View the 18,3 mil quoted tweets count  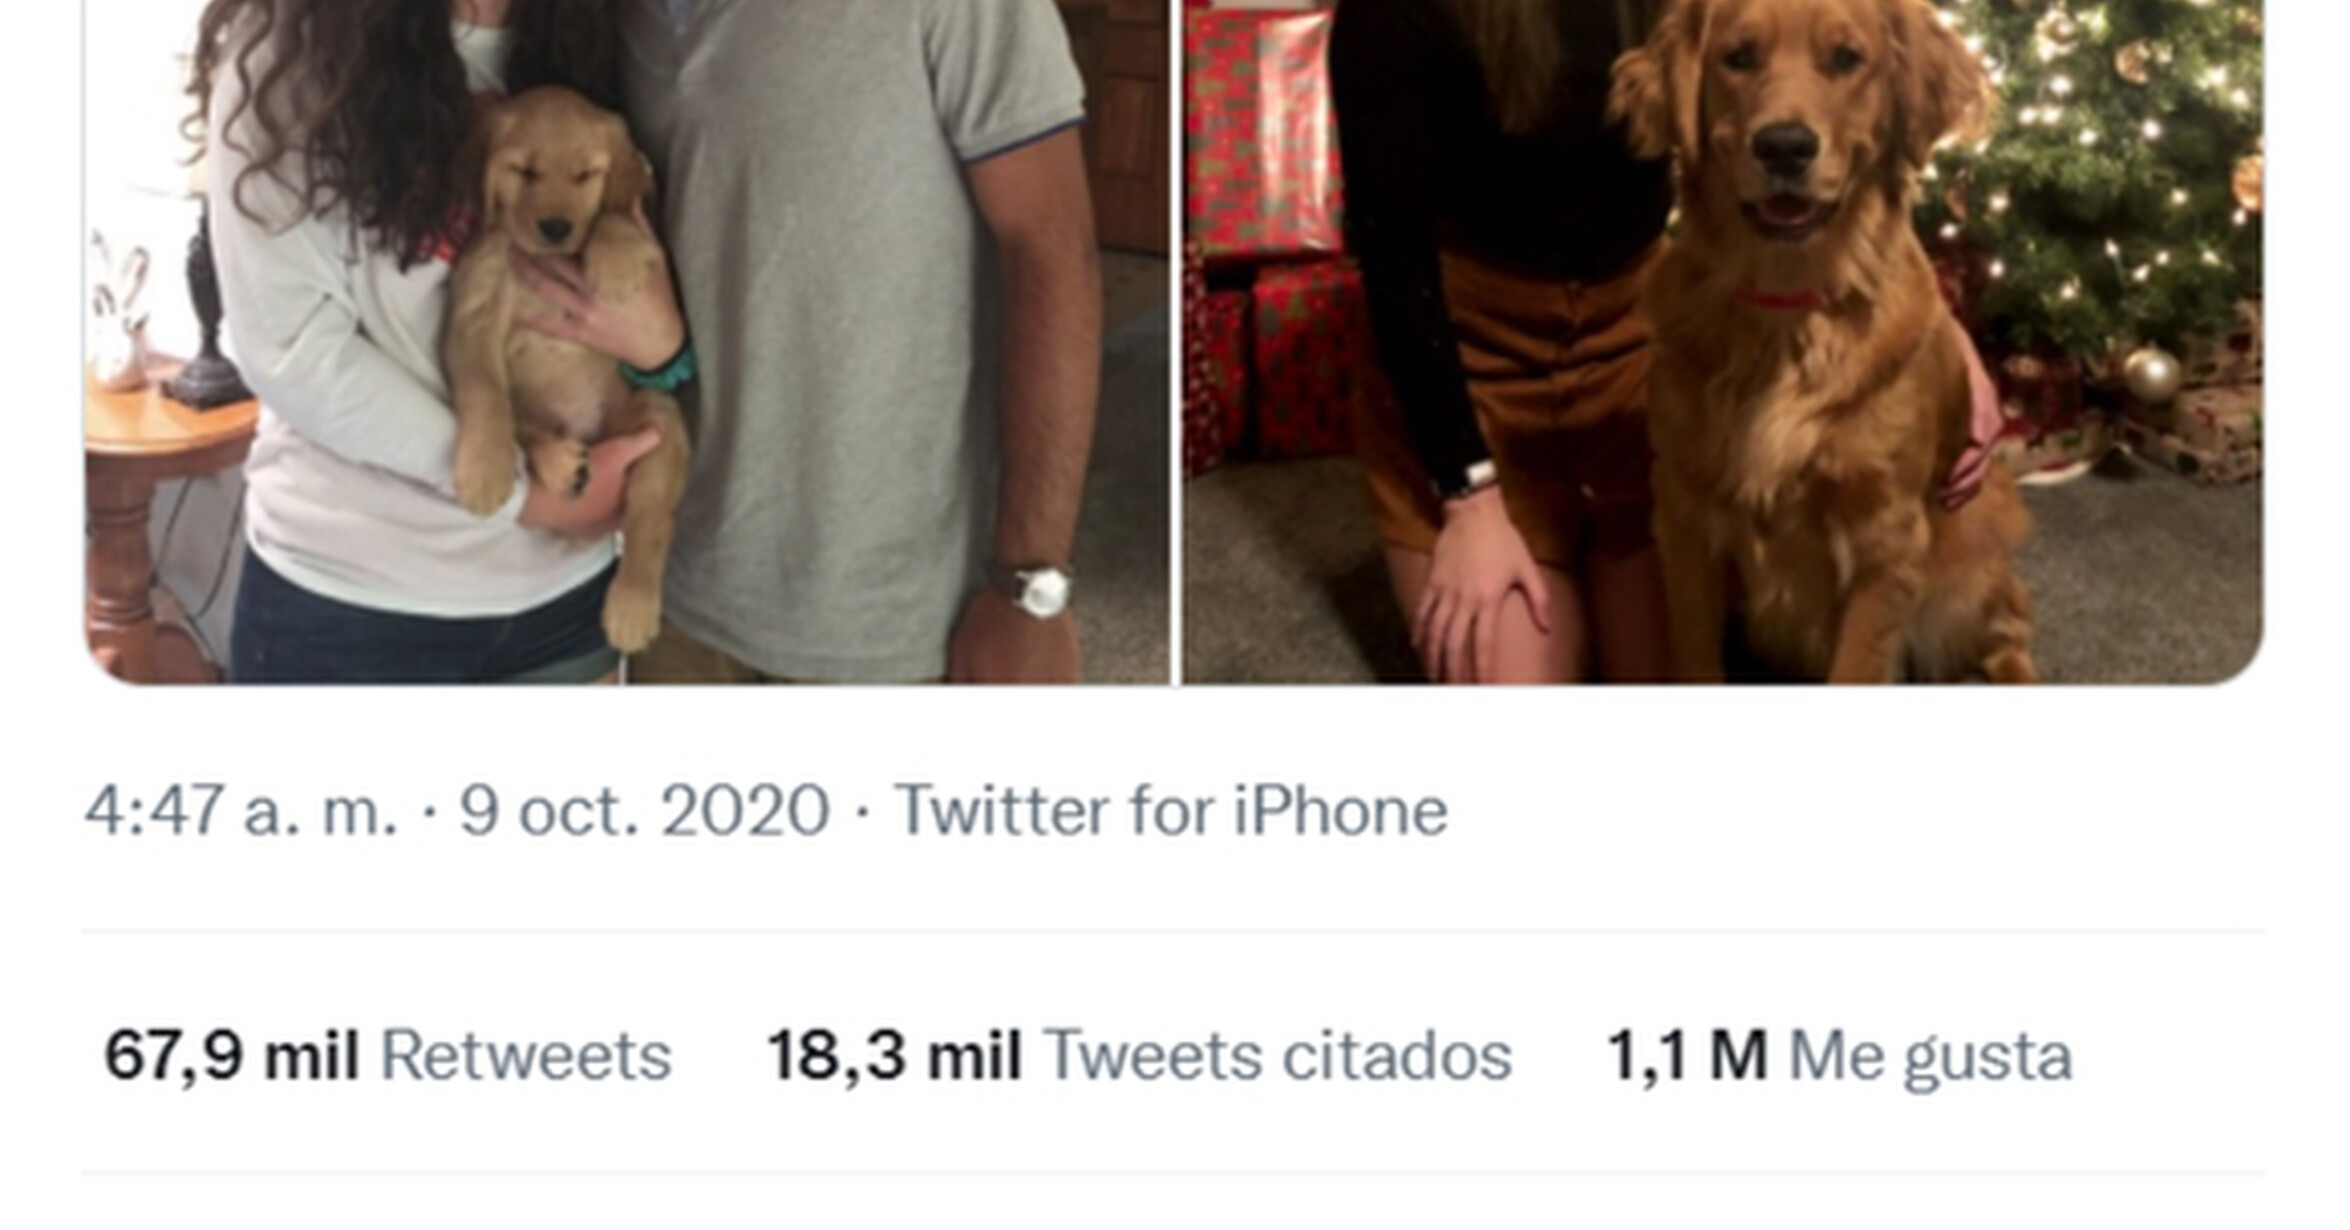tap(894, 1056)
